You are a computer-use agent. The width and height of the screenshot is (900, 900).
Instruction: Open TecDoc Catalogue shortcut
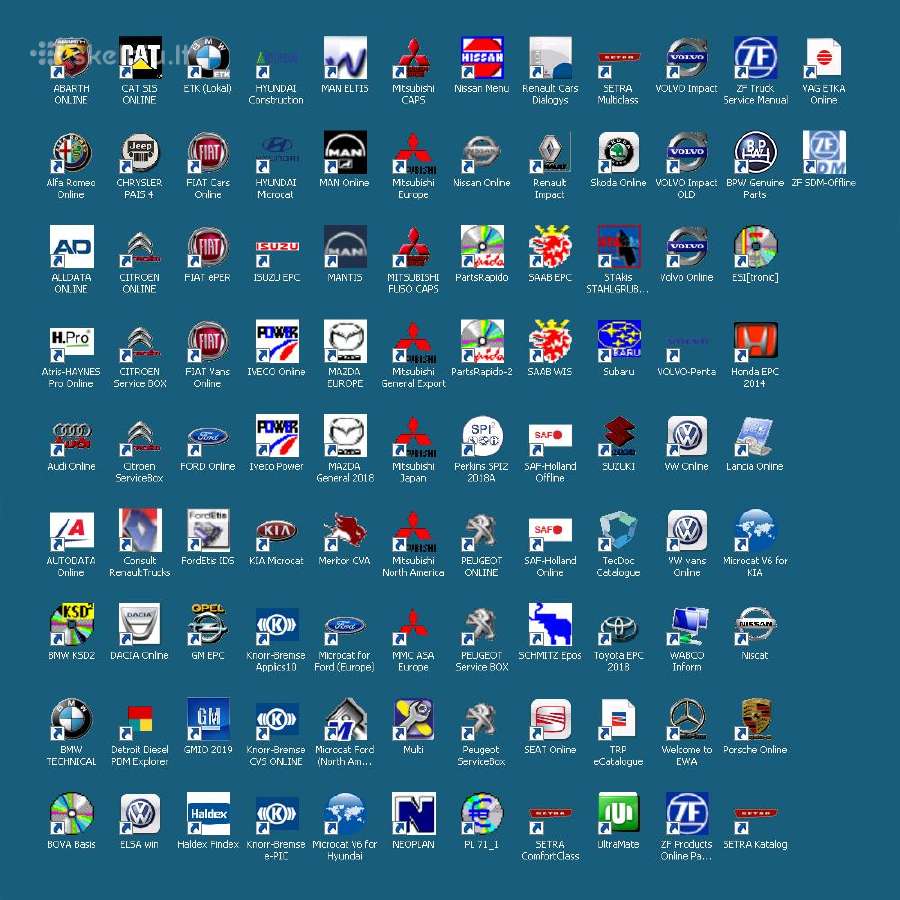click(618, 530)
